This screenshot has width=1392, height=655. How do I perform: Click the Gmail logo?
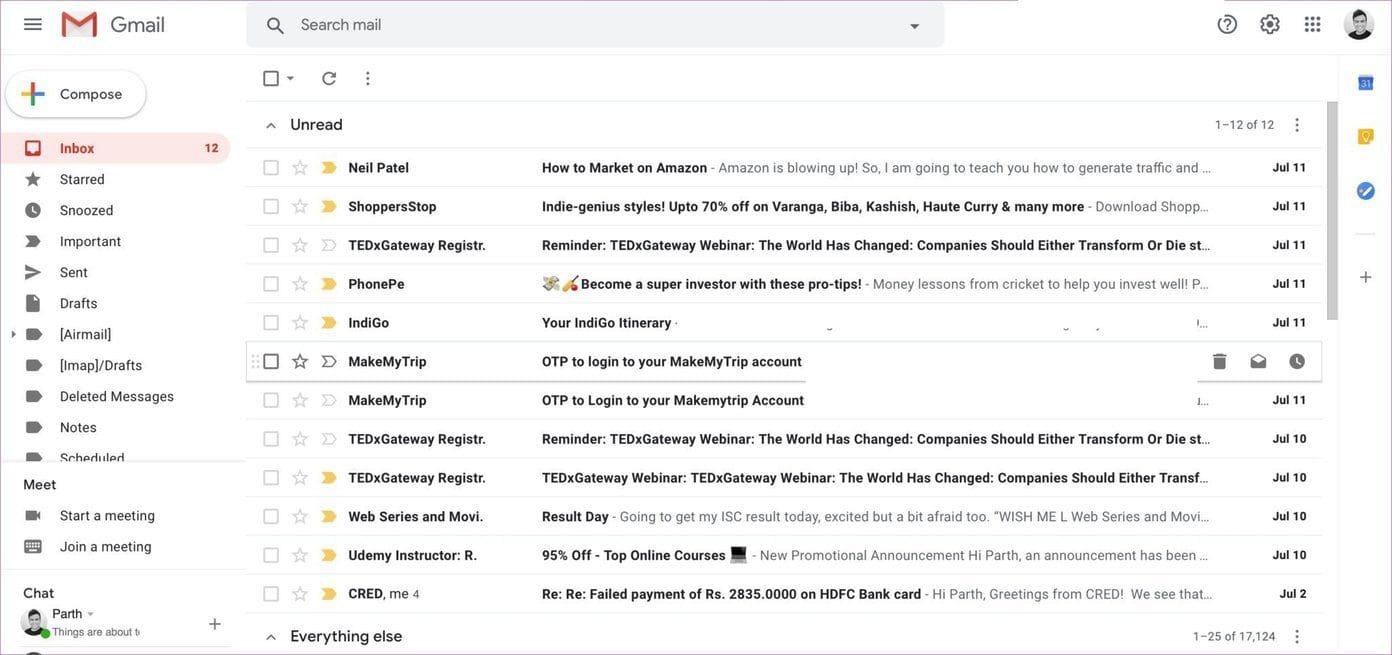pos(113,24)
